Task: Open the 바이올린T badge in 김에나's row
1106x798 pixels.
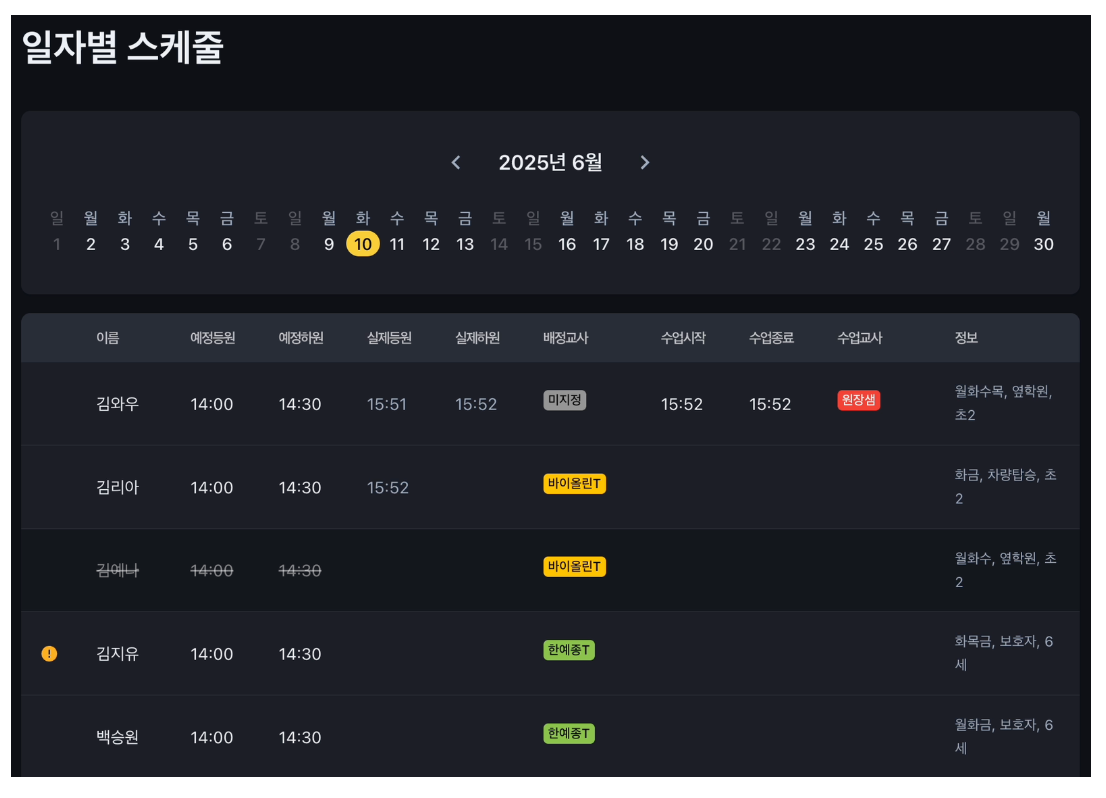Action: tap(575, 567)
